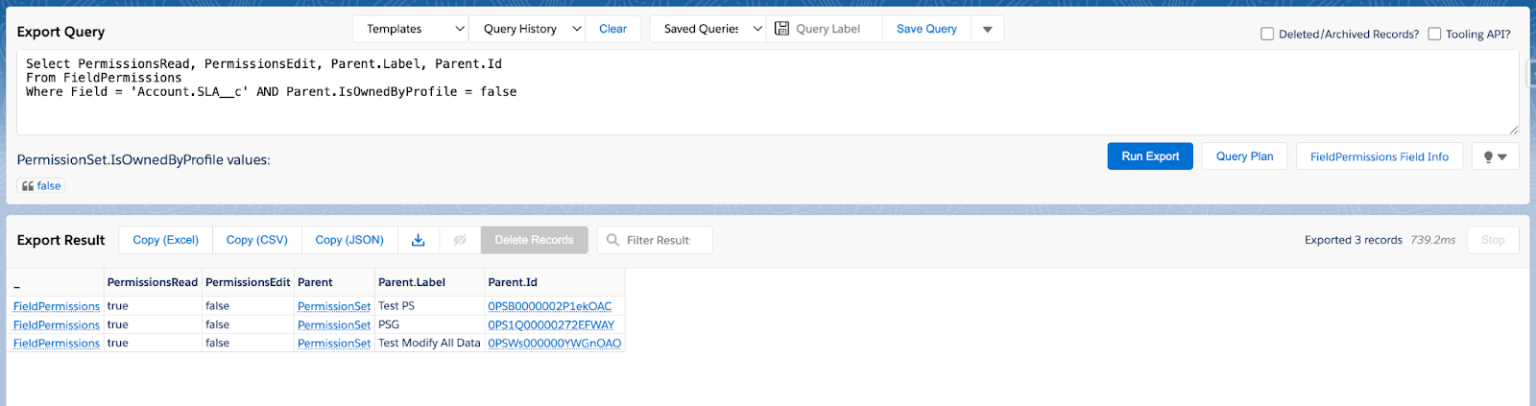Image resolution: width=1536 pixels, height=406 pixels.
Task: Click the 'Export Result' heading
Action: point(61,240)
